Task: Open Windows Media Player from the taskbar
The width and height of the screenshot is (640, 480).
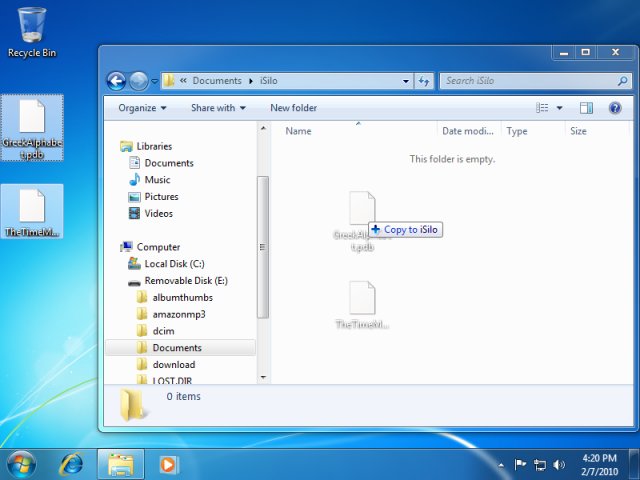Action: tap(168, 464)
